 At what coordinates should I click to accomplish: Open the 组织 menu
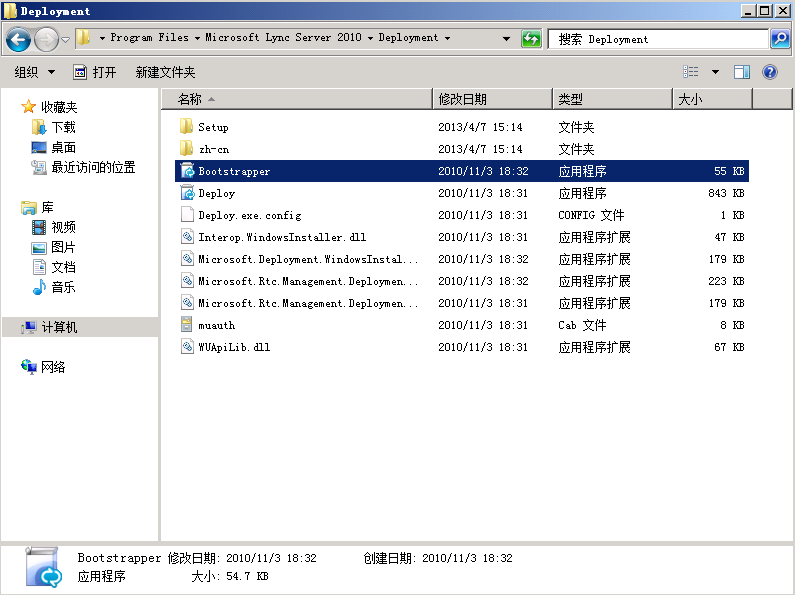pyautogui.click(x=34, y=72)
